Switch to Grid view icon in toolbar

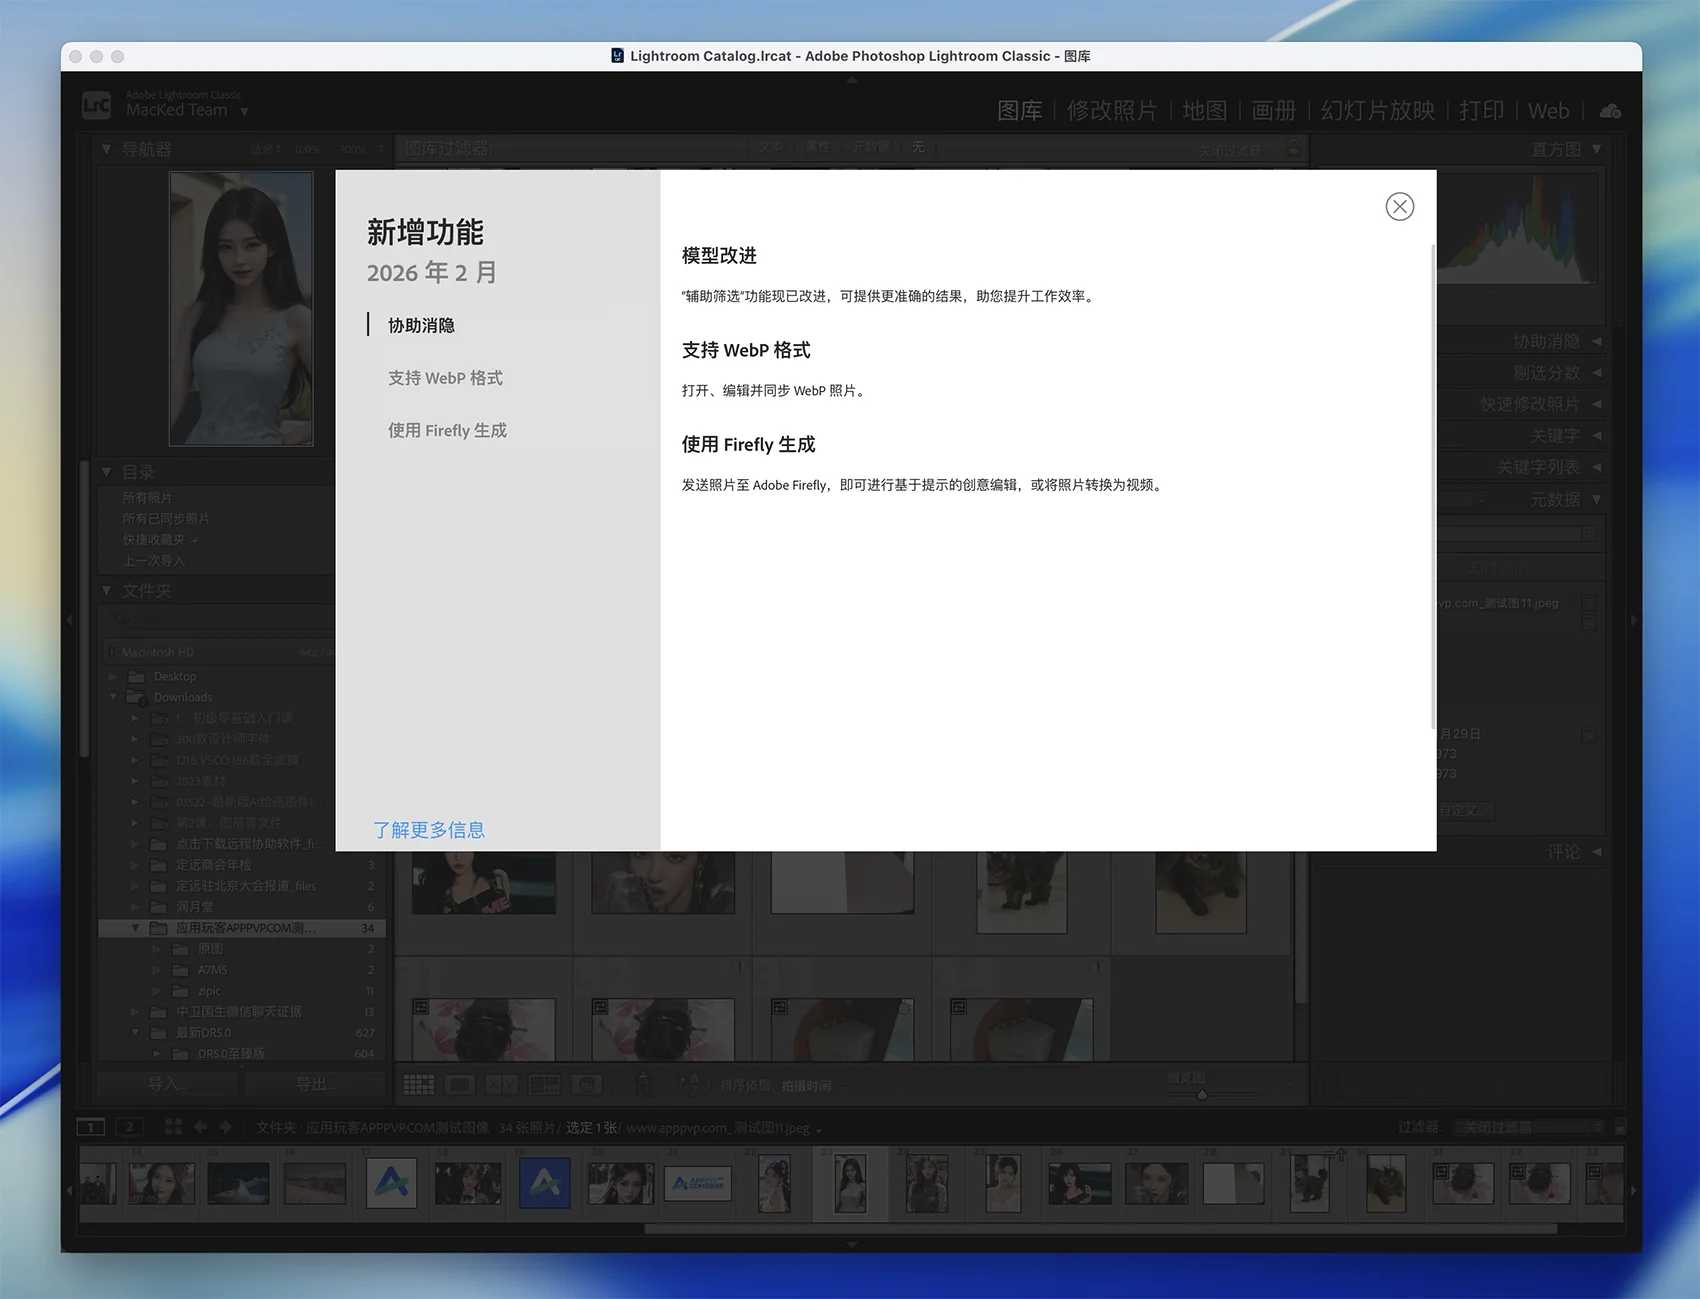418,1085
